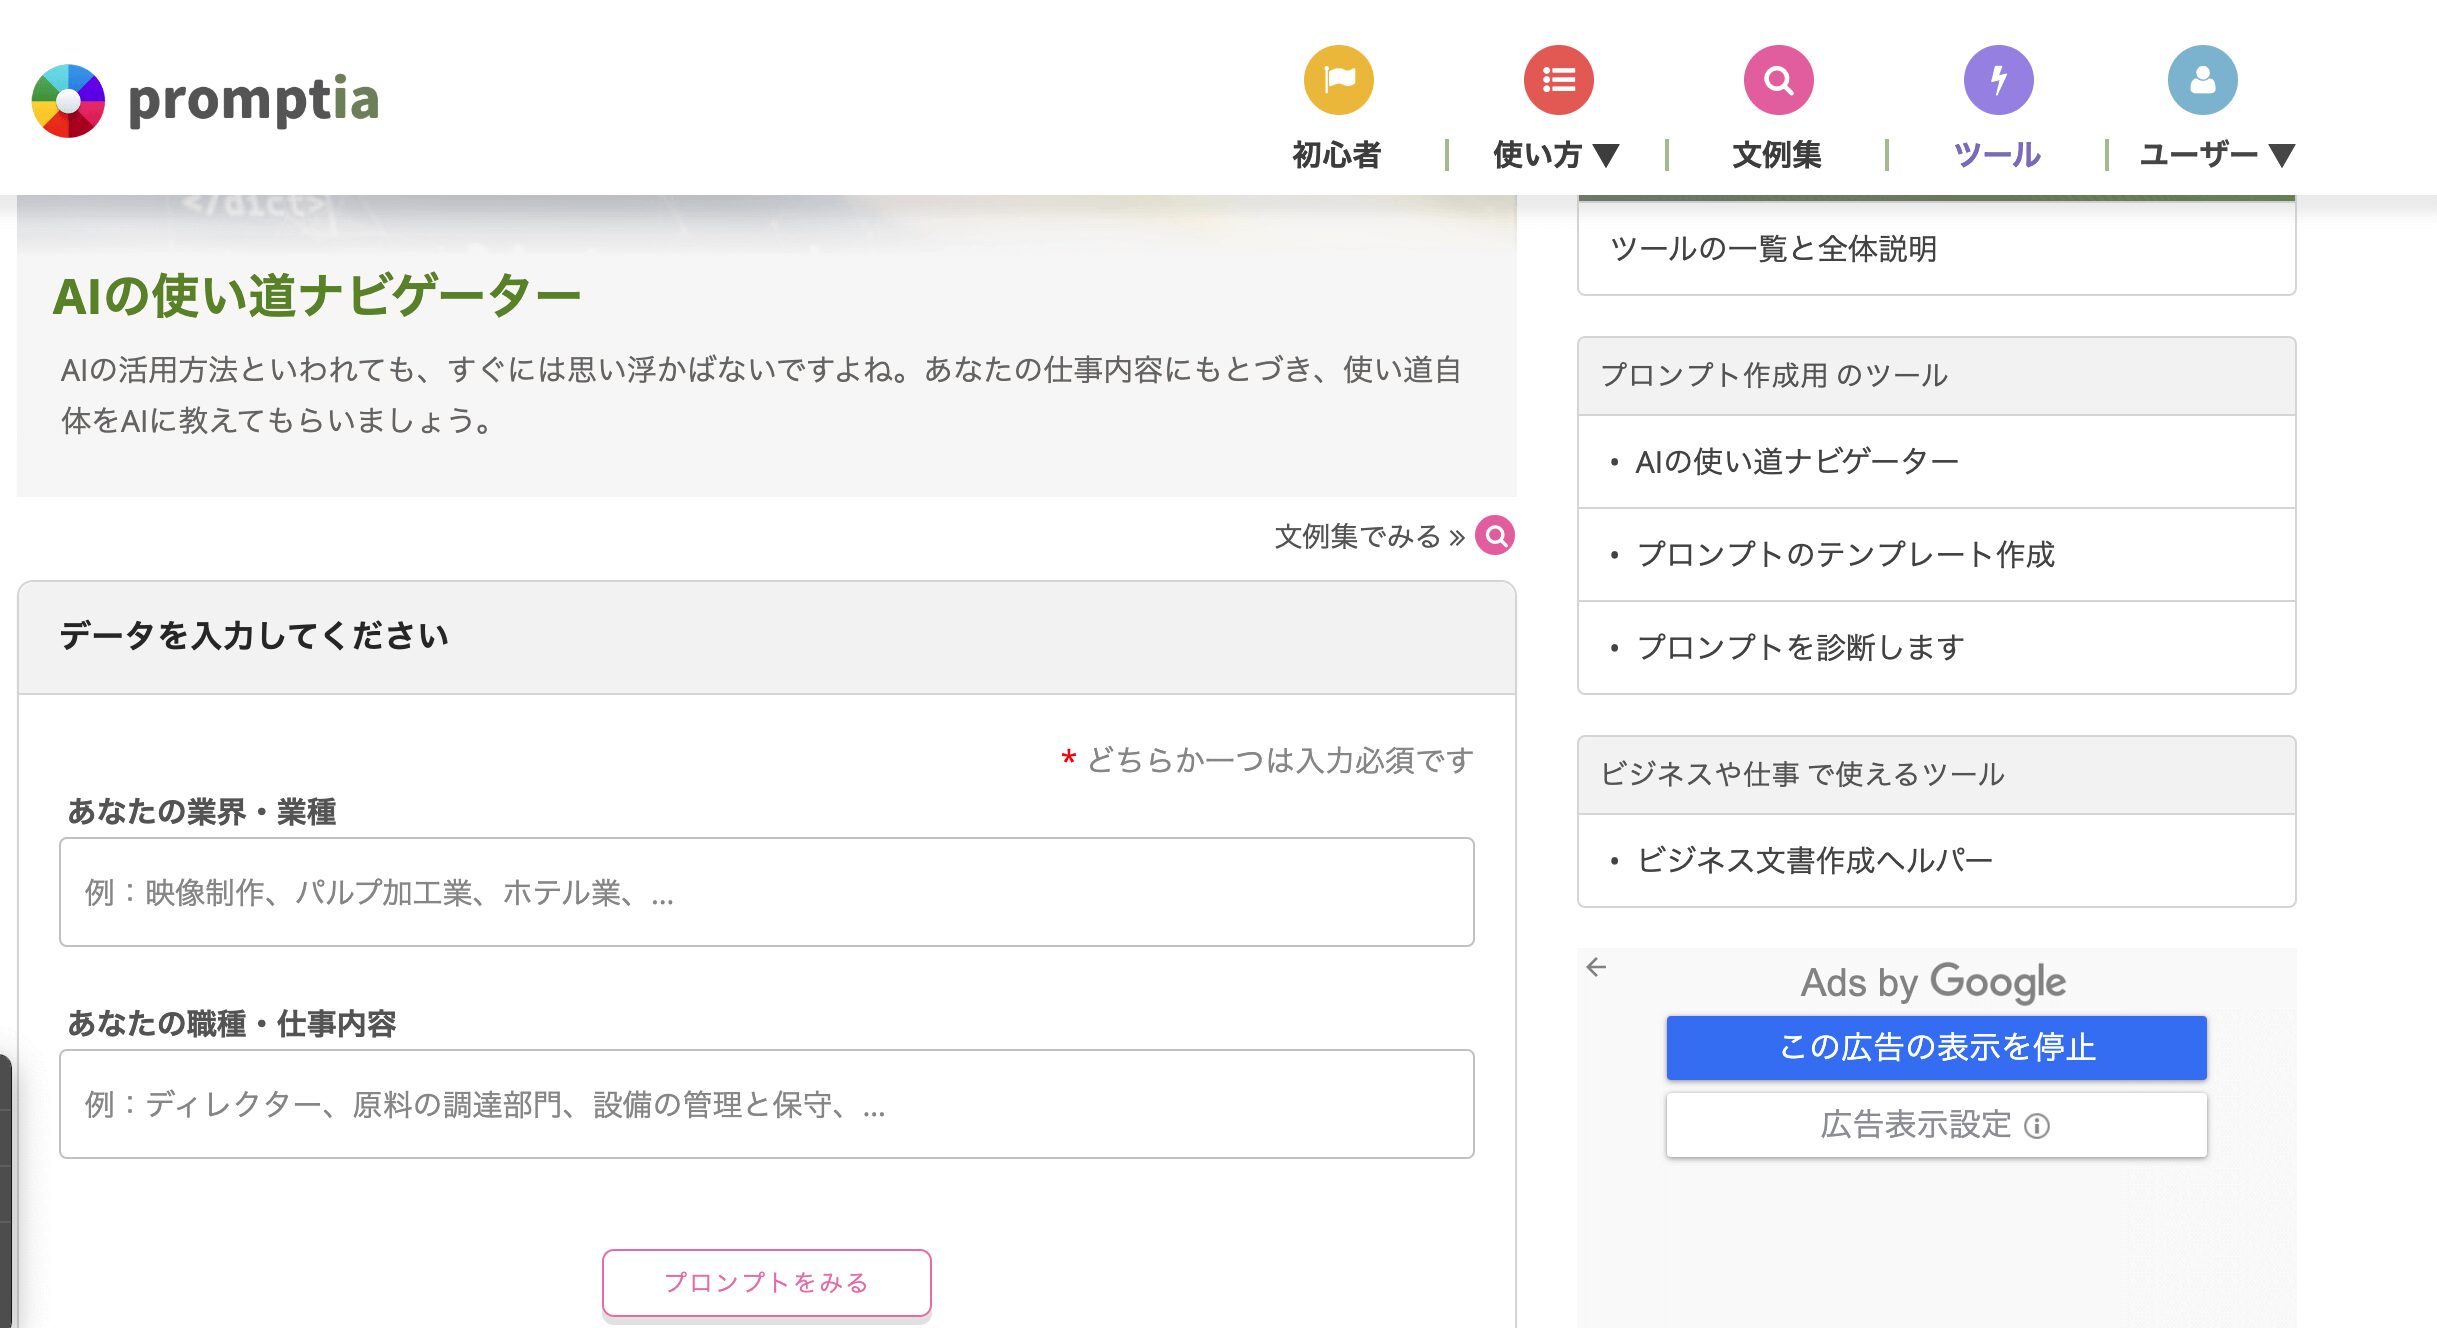Click the pink magnifier examples icon in header
This screenshot has width=2437, height=1328.
[x=1778, y=80]
